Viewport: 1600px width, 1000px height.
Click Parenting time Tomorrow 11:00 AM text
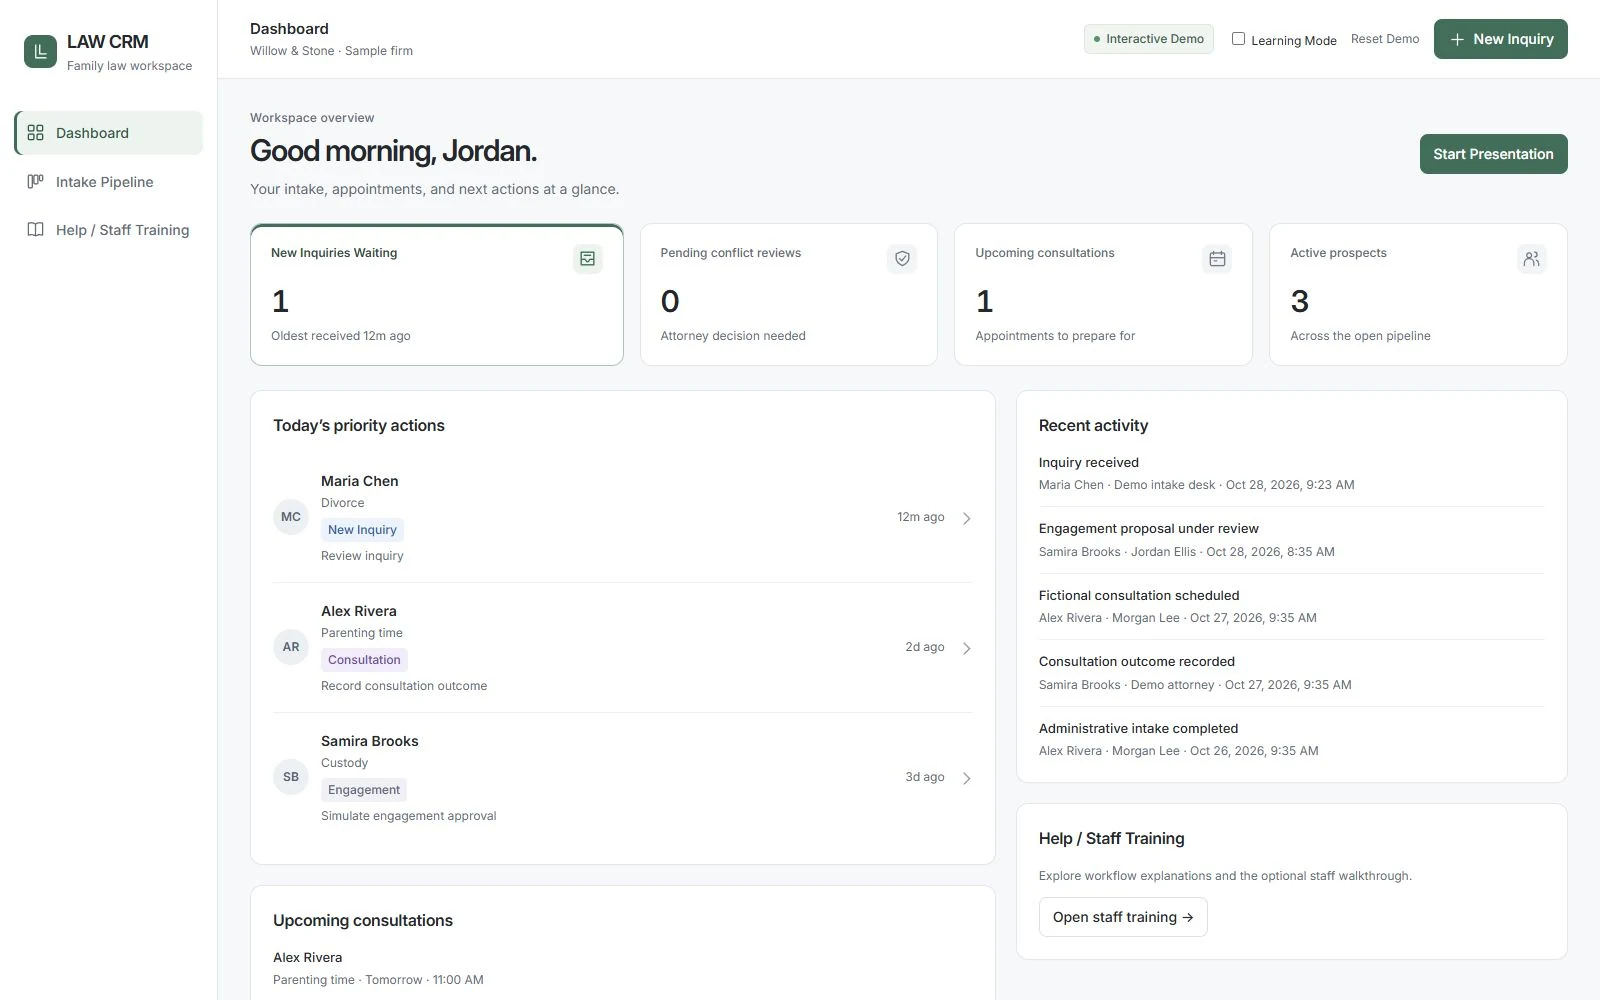tap(378, 980)
